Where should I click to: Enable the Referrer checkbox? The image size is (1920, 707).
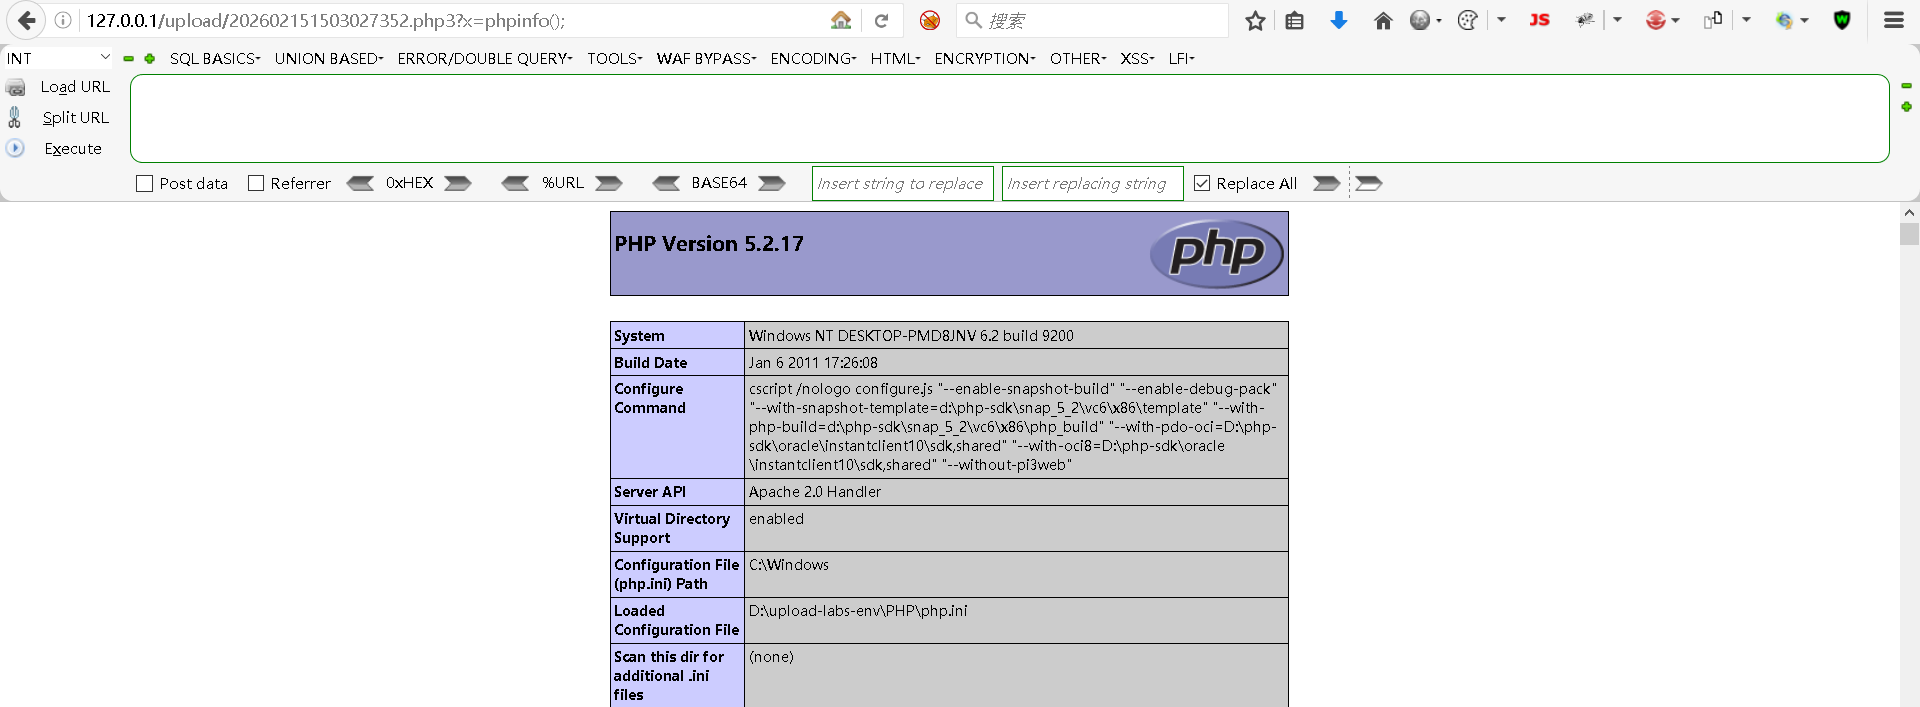(256, 184)
